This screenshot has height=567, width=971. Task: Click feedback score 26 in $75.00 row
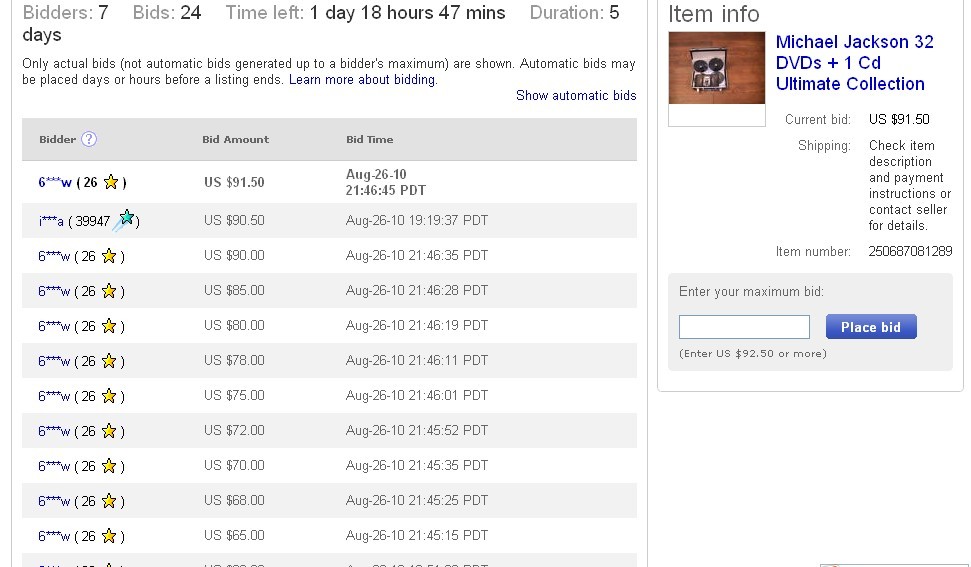(88, 396)
